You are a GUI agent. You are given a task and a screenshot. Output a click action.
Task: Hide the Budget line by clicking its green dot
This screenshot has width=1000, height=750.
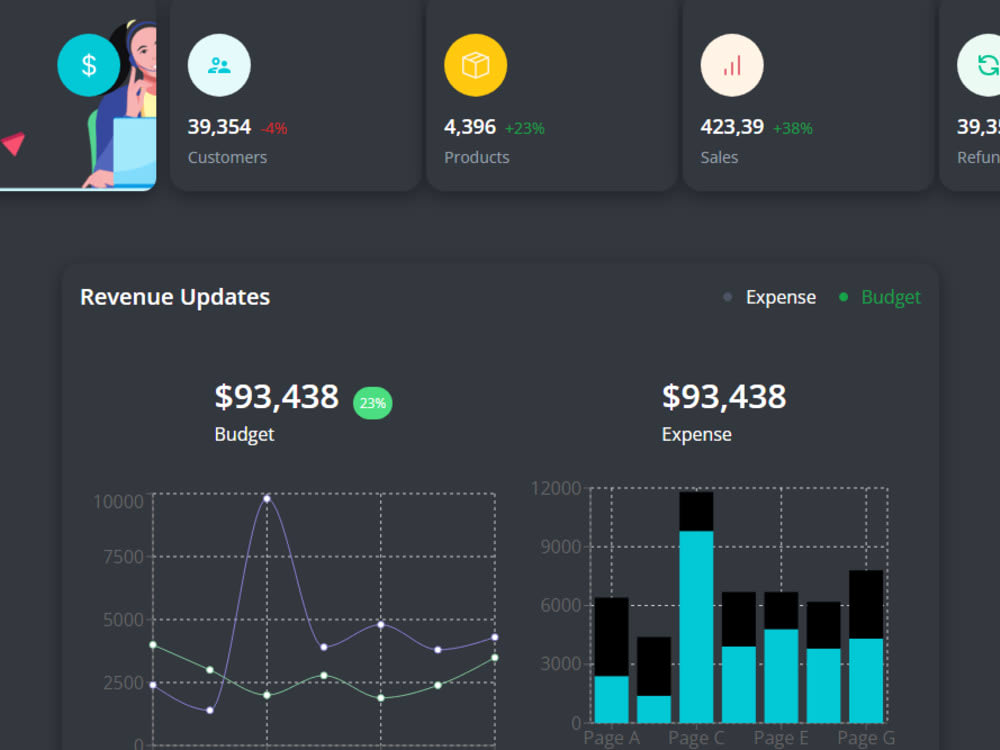click(843, 297)
